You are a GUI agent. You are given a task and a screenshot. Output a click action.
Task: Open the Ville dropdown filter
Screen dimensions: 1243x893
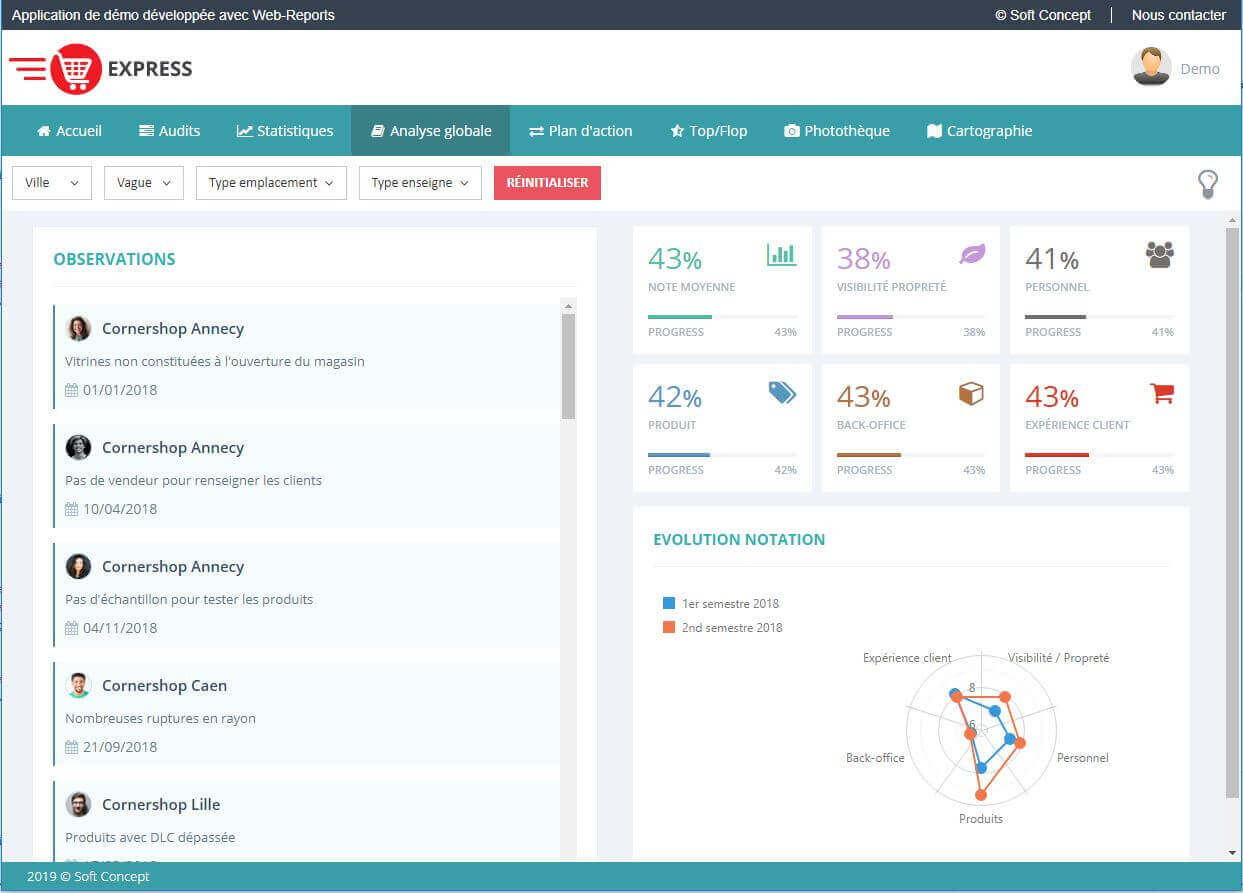point(52,183)
